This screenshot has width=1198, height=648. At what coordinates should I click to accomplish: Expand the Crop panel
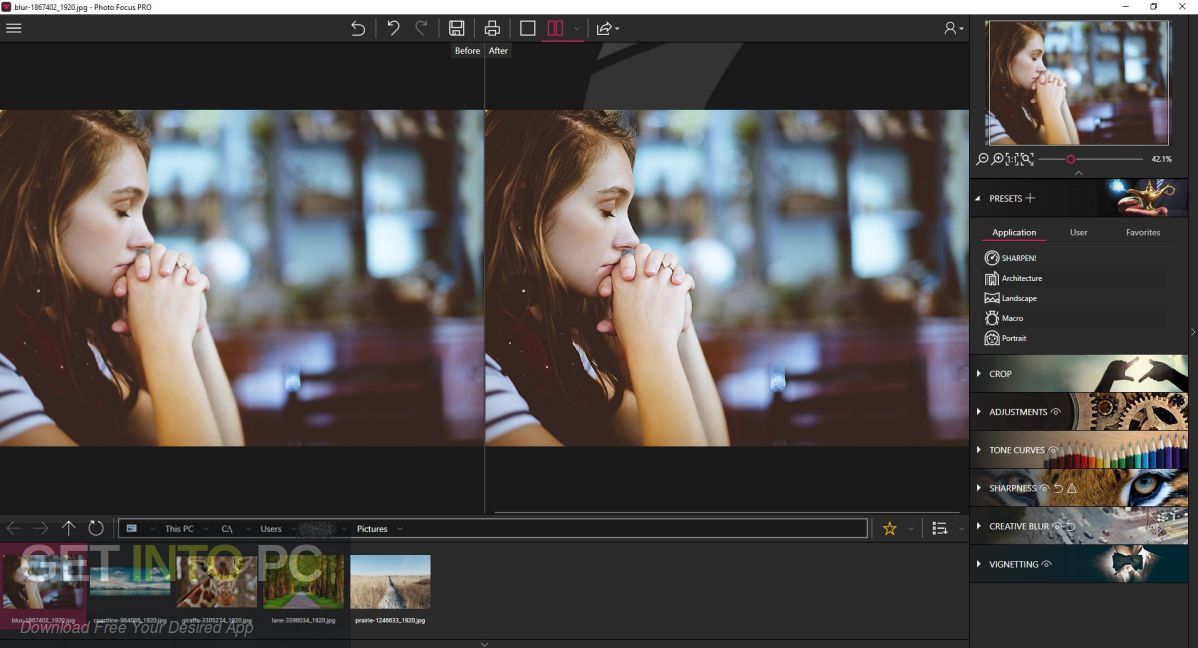[x=978, y=373]
